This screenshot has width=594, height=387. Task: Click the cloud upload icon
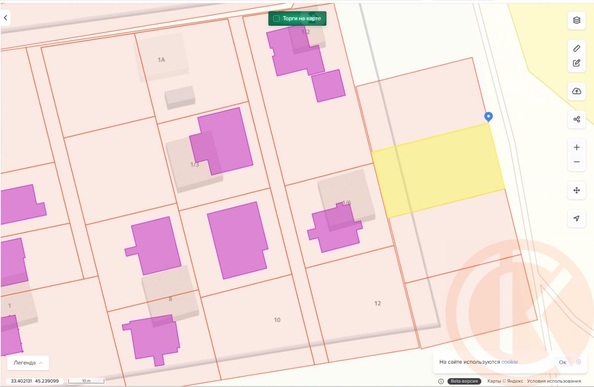click(x=576, y=91)
